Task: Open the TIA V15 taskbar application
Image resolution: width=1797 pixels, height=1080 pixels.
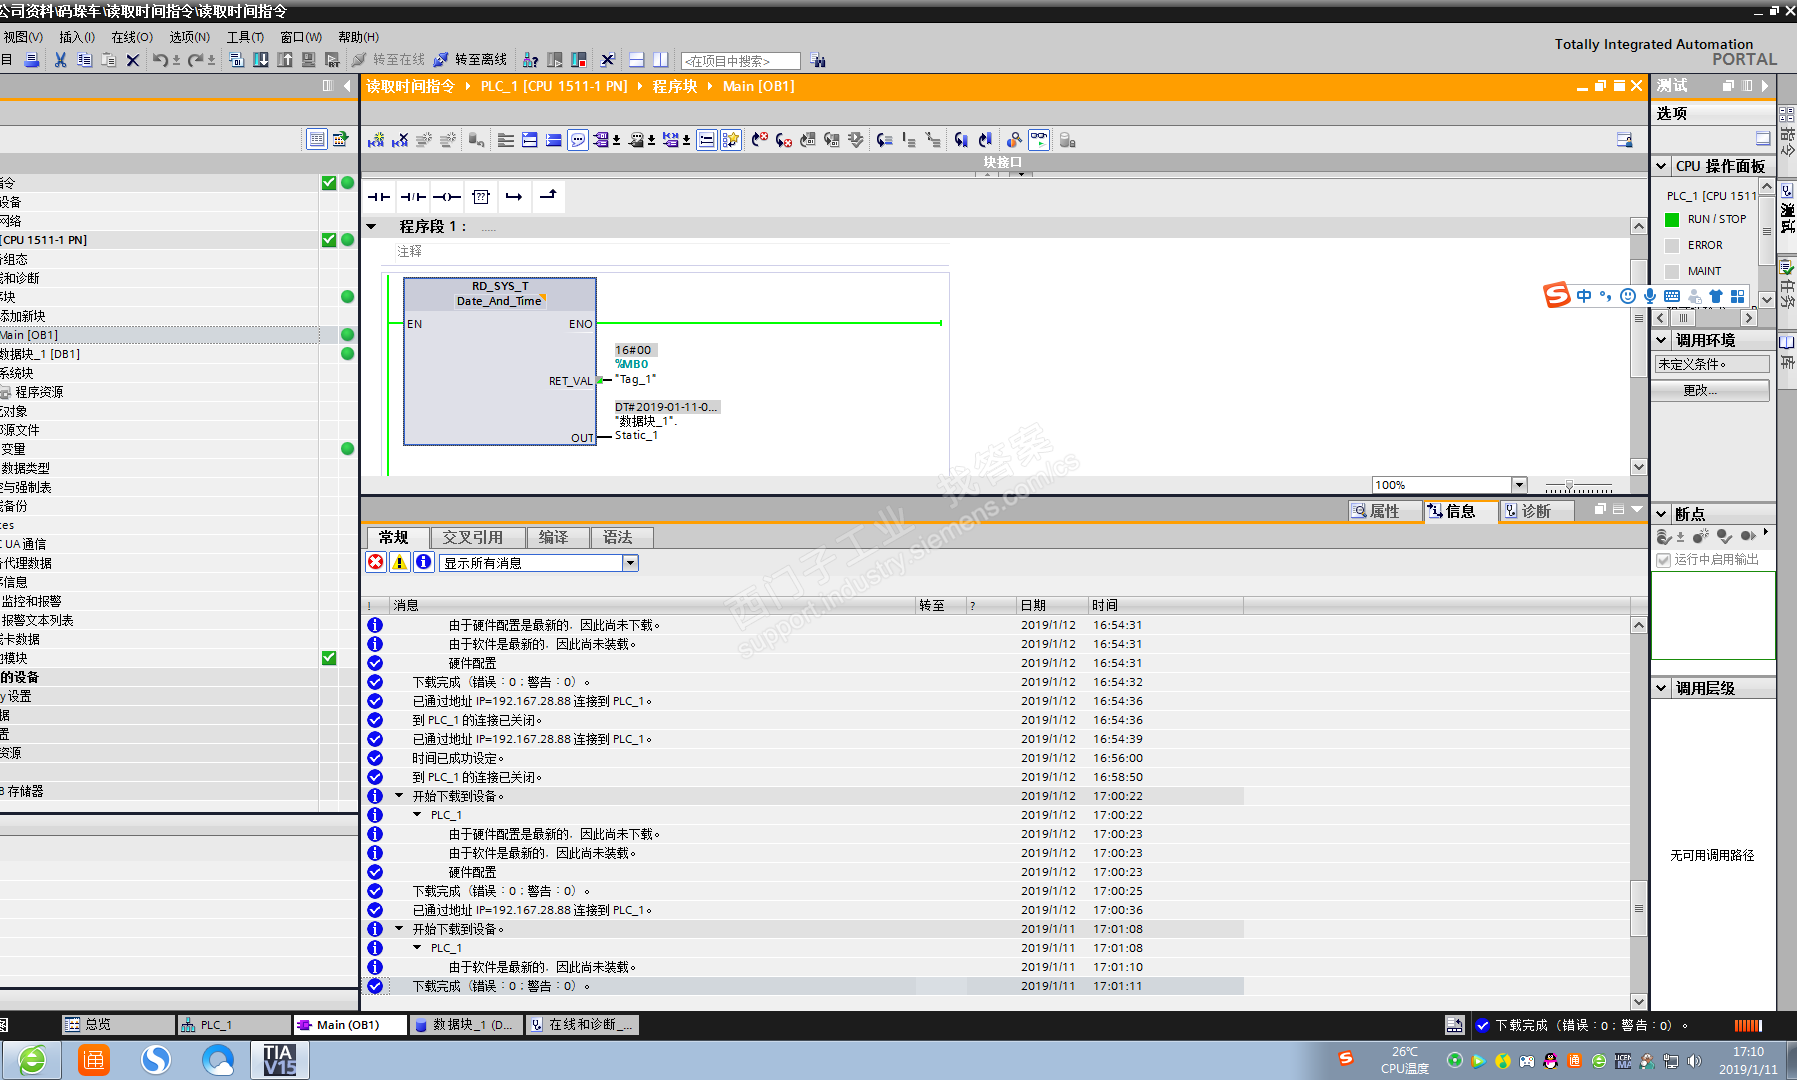Action: coord(279,1060)
